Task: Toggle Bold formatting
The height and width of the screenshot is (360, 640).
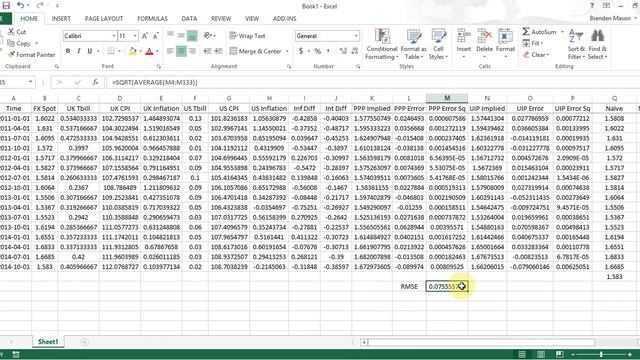Action: [x=68, y=51]
